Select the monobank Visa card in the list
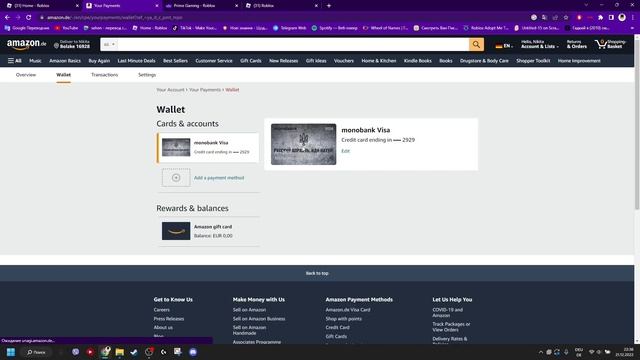The width and height of the screenshot is (640, 360). point(208,147)
